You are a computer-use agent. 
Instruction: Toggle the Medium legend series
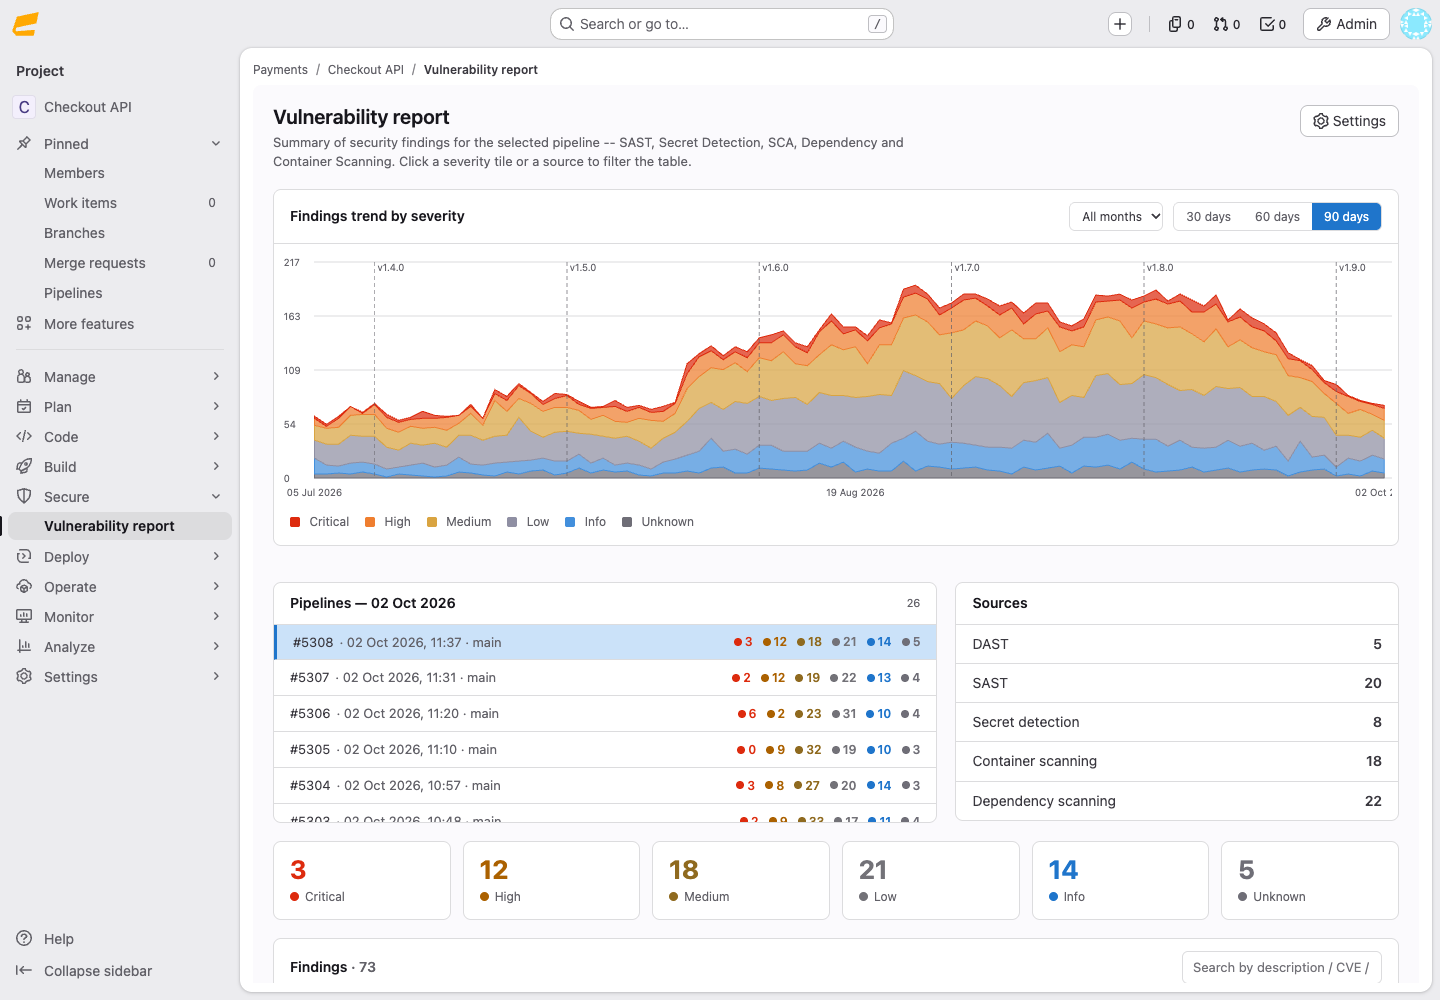coord(459,522)
